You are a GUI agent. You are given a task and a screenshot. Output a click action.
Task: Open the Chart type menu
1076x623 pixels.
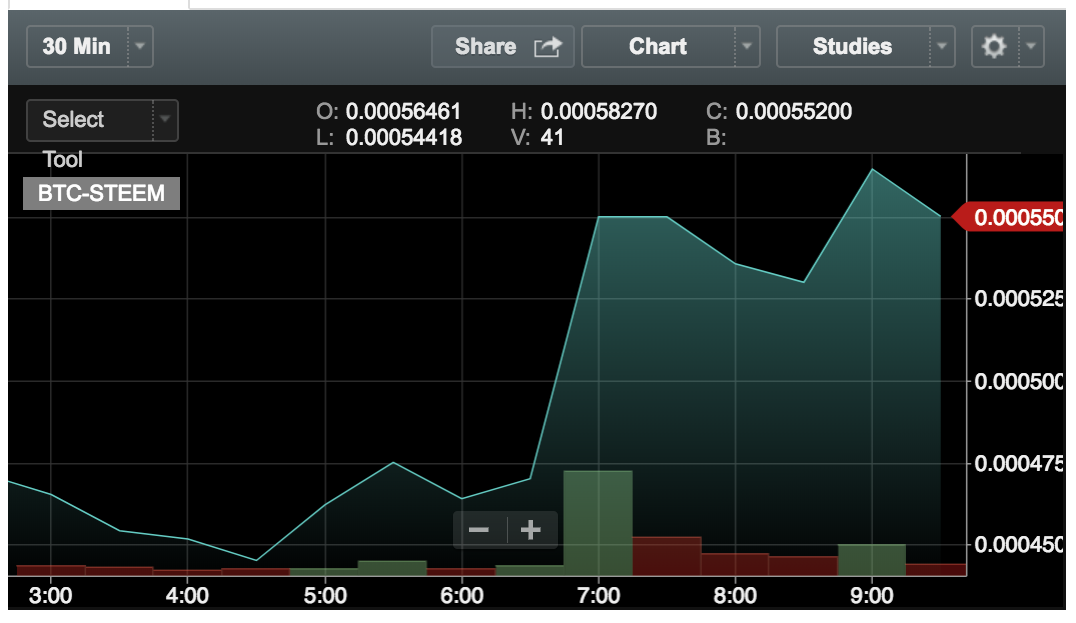[x=670, y=47]
